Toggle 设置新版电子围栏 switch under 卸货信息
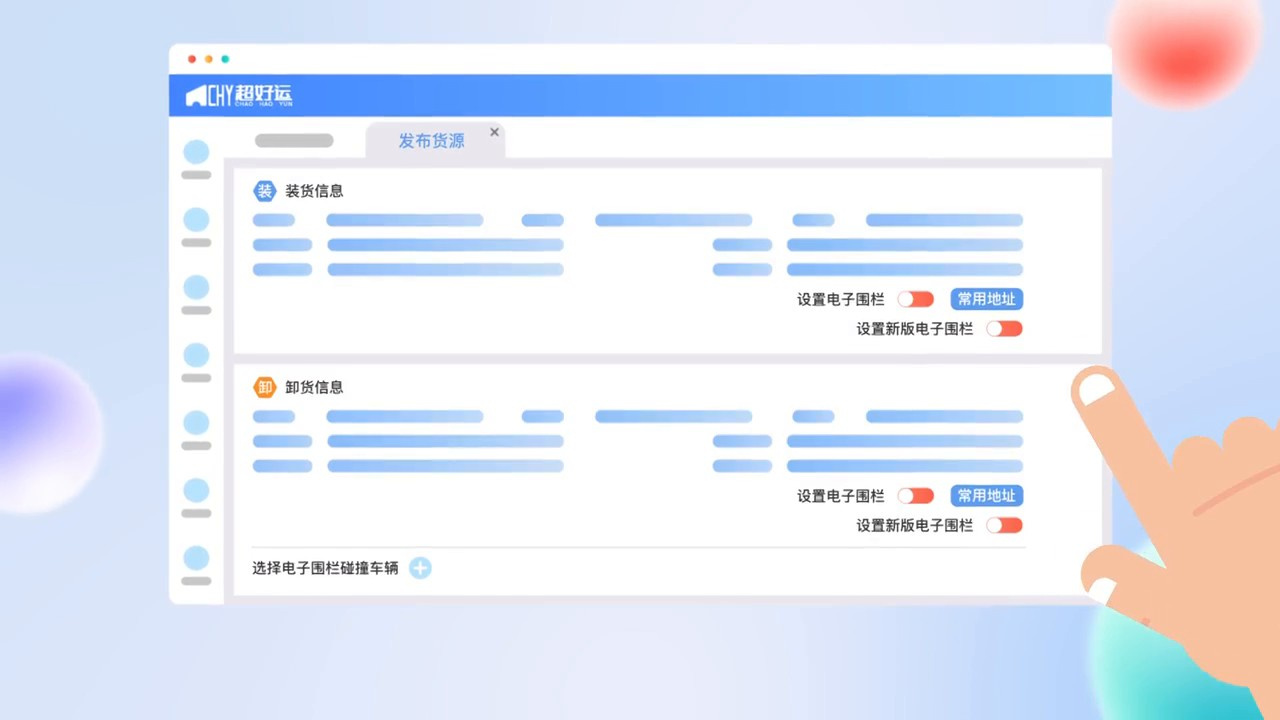Viewport: 1280px width, 720px height. pos(1004,525)
